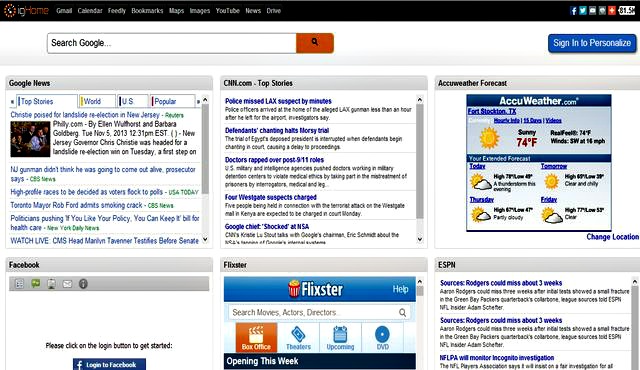
Task: Click Friday's forecast weather icon
Action: click(552, 215)
